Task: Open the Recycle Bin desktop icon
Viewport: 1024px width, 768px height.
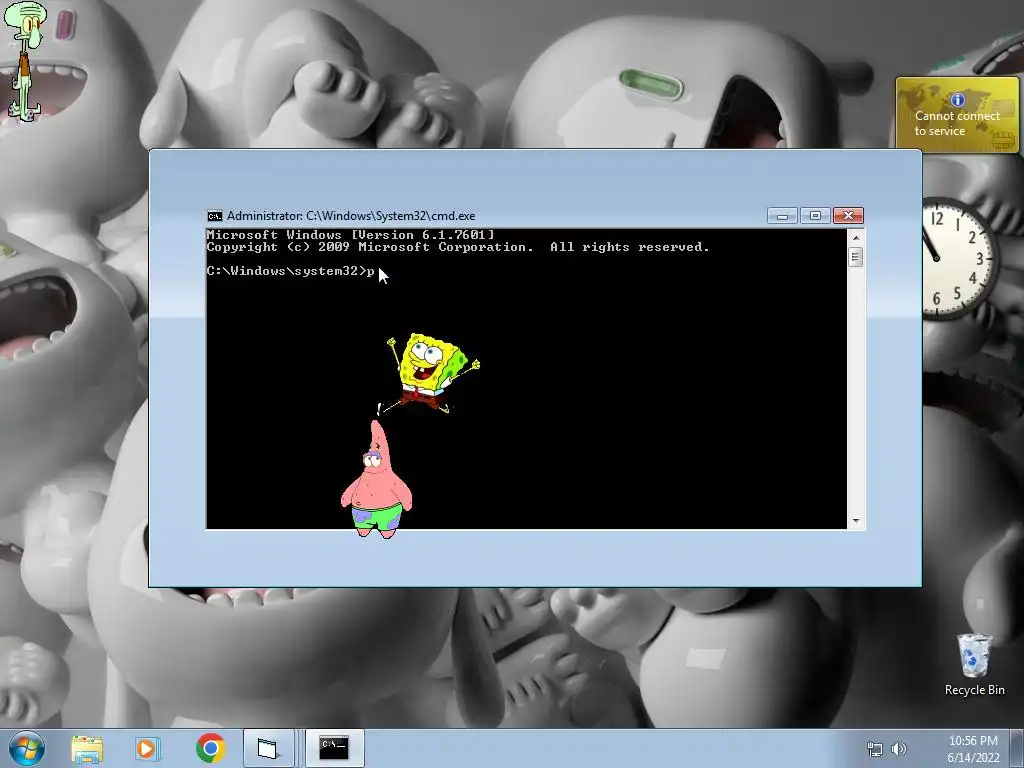Action: (x=974, y=664)
